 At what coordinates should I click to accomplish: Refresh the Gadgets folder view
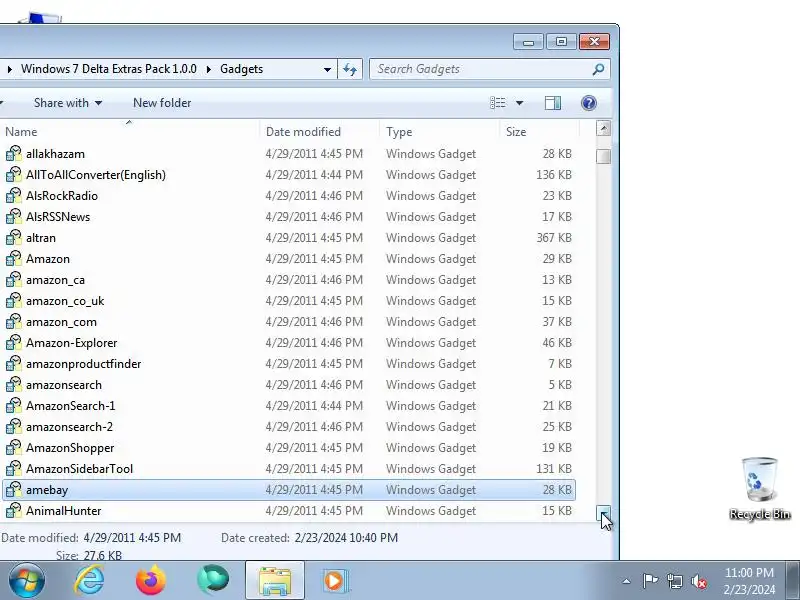pos(350,69)
